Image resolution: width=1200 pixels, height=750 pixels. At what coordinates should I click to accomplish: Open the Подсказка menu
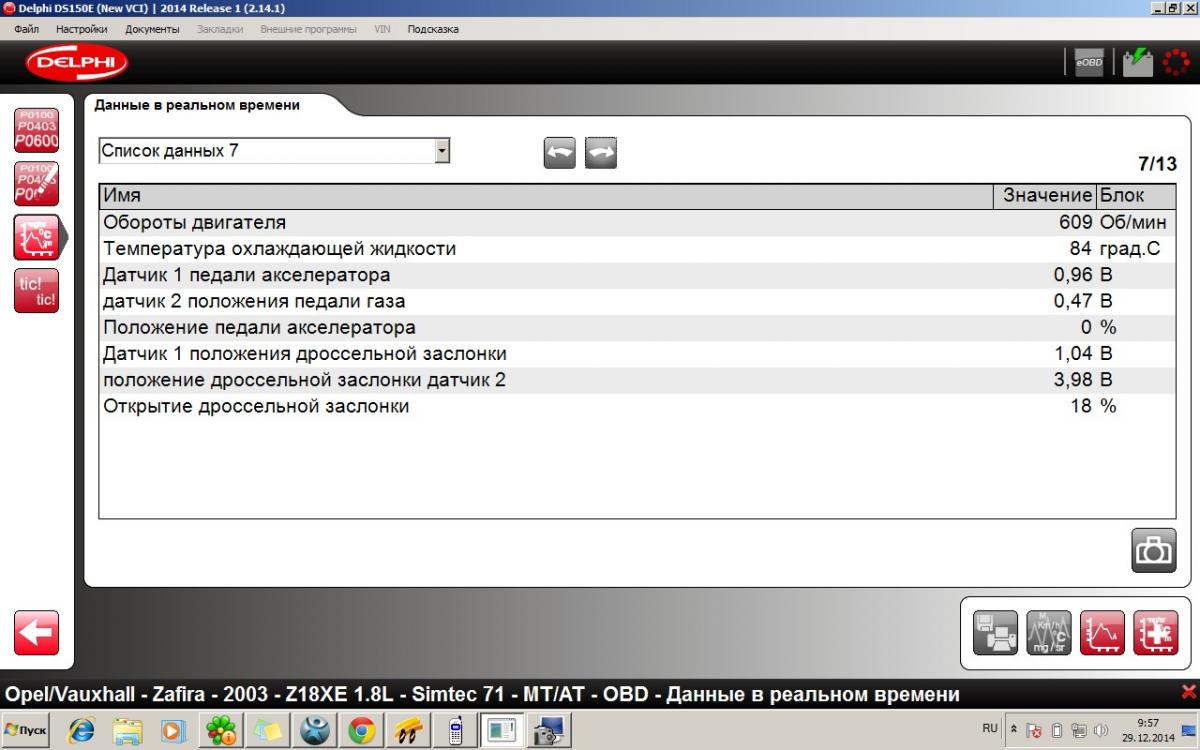(x=433, y=29)
